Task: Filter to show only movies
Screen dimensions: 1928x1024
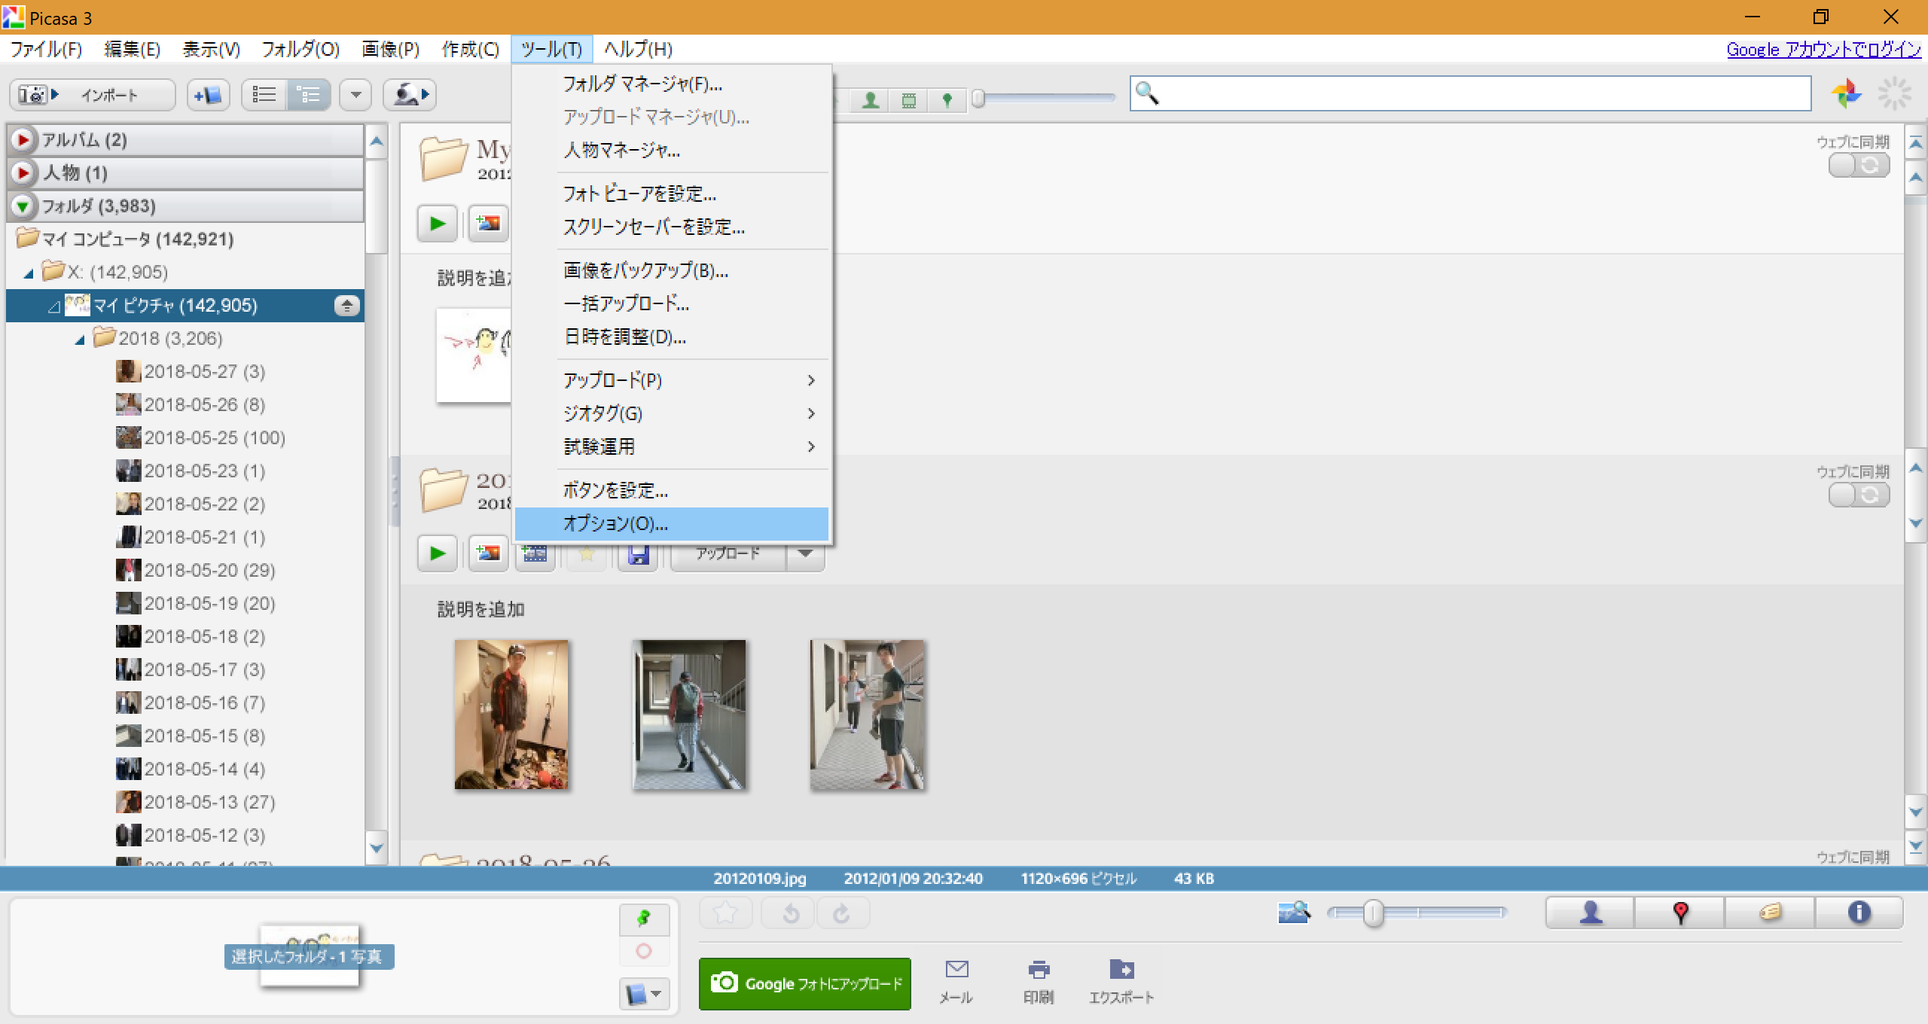Action: click(909, 100)
